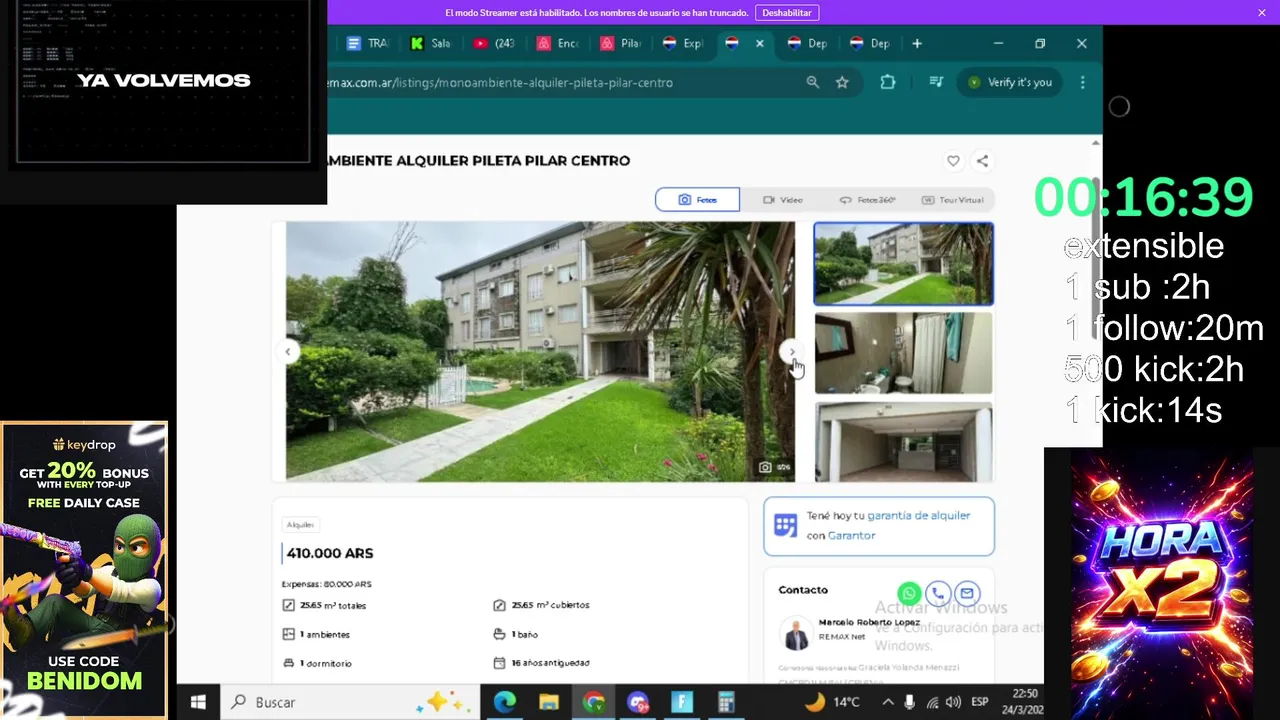Show next photo with right arrow

pyautogui.click(x=792, y=351)
